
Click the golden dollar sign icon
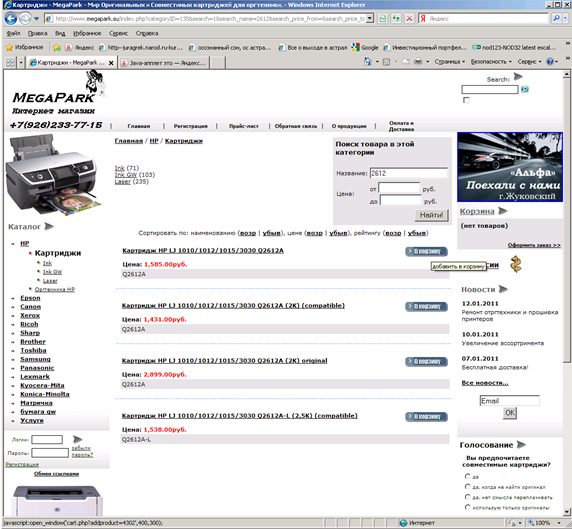point(515,264)
